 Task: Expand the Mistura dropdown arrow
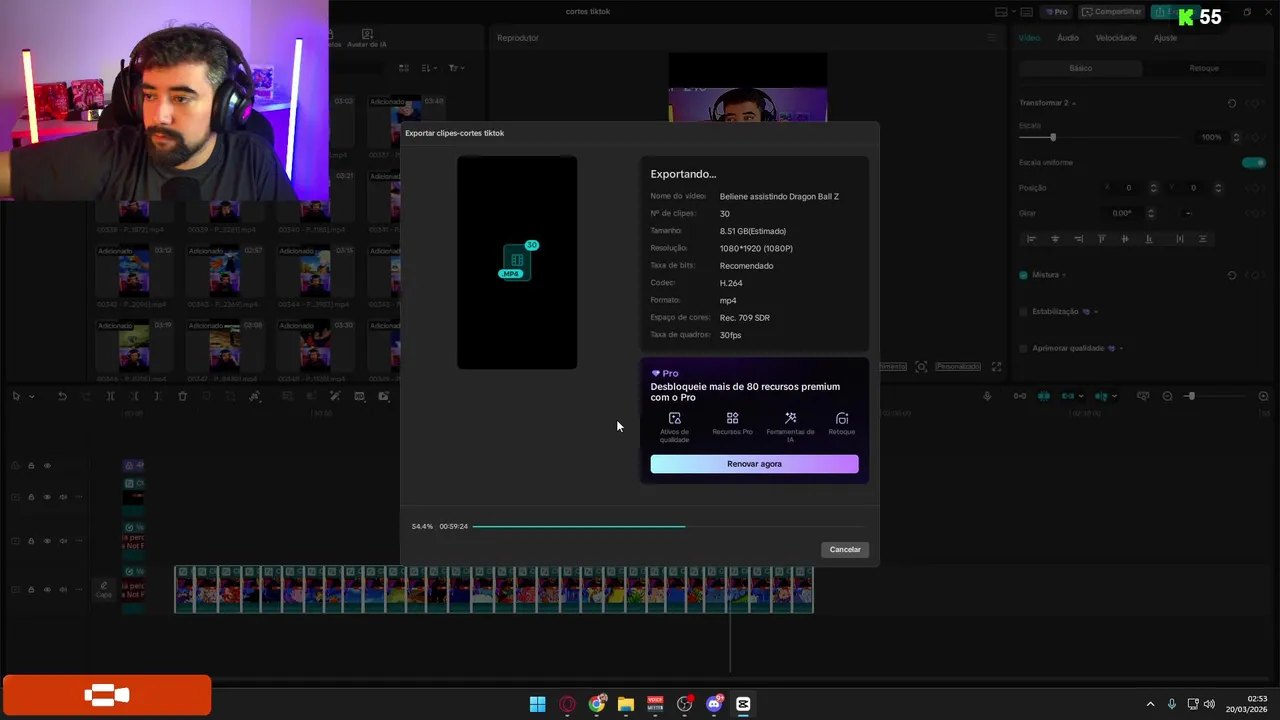[1064, 275]
